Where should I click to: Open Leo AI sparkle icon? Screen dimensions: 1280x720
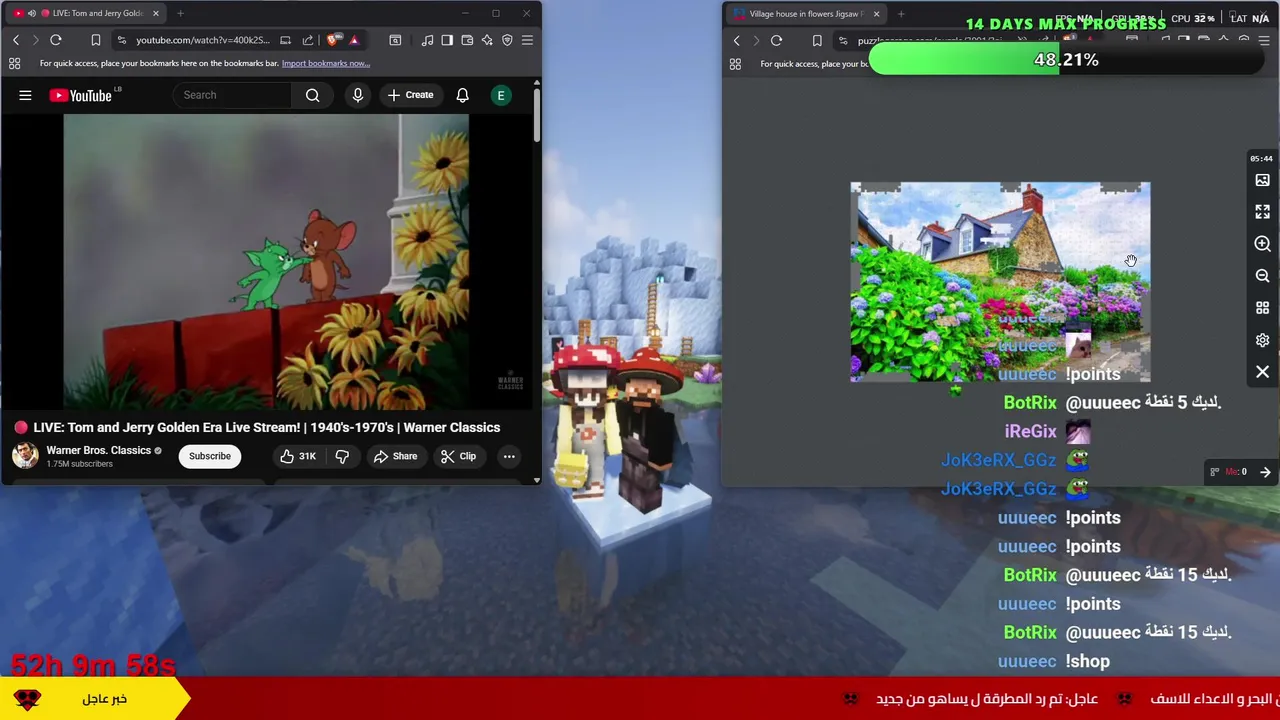[x=487, y=40]
